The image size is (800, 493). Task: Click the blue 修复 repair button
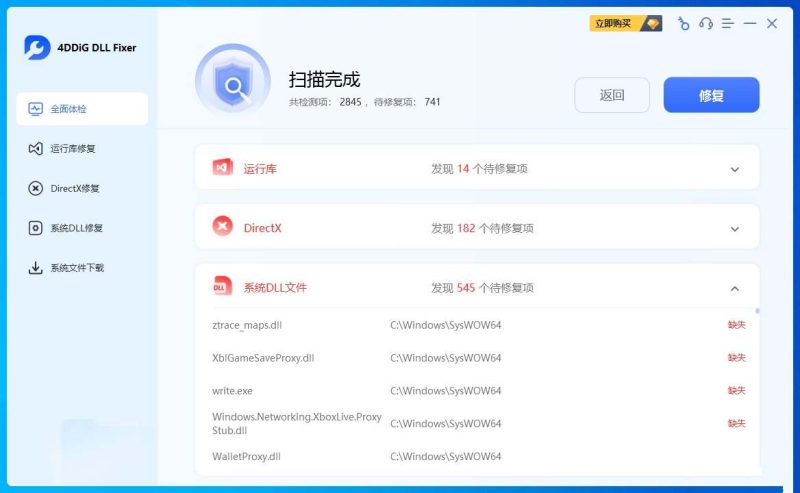click(711, 95)
